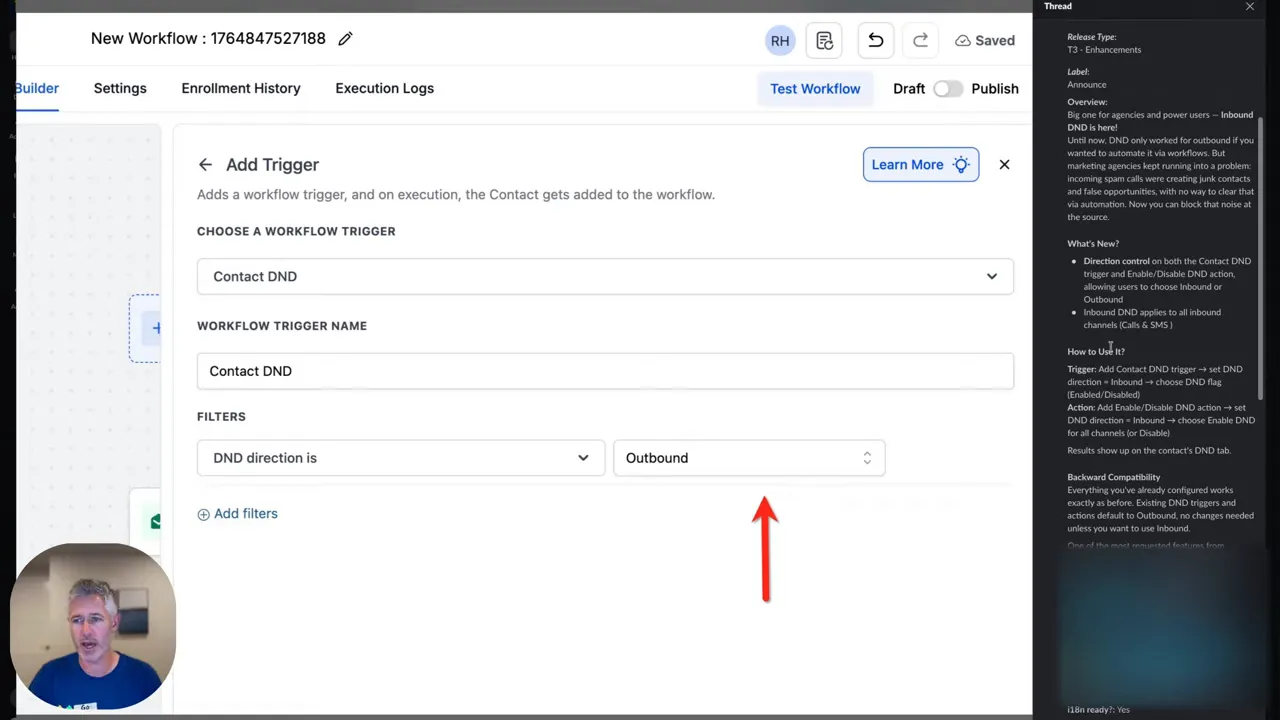Screen dimensions: 1280x720
Task: Switch to the Settings tab
Action: pyautogui.click(x=120, y=89)
